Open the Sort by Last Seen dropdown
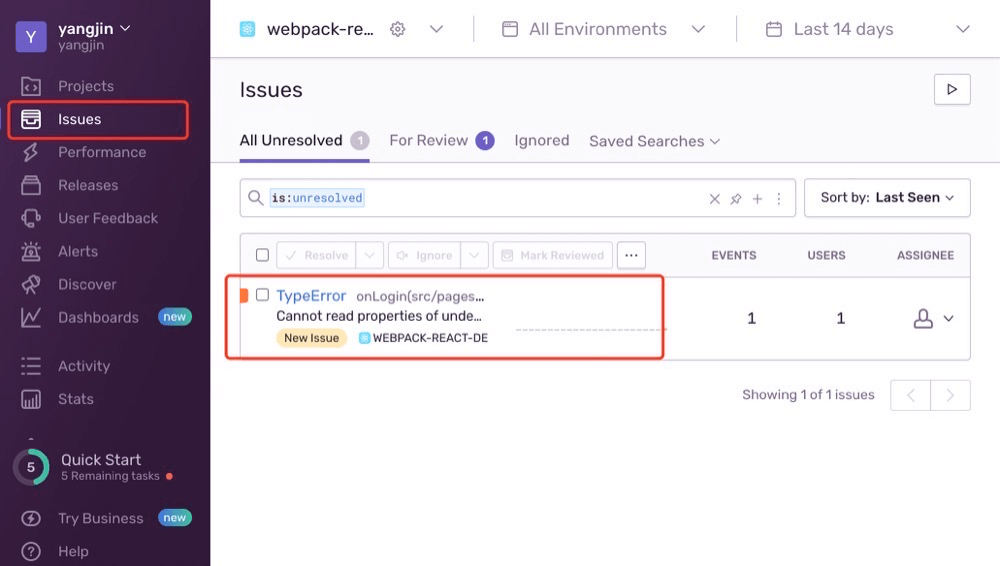This screenshot has width=1000, height=566. coord(887,198)
